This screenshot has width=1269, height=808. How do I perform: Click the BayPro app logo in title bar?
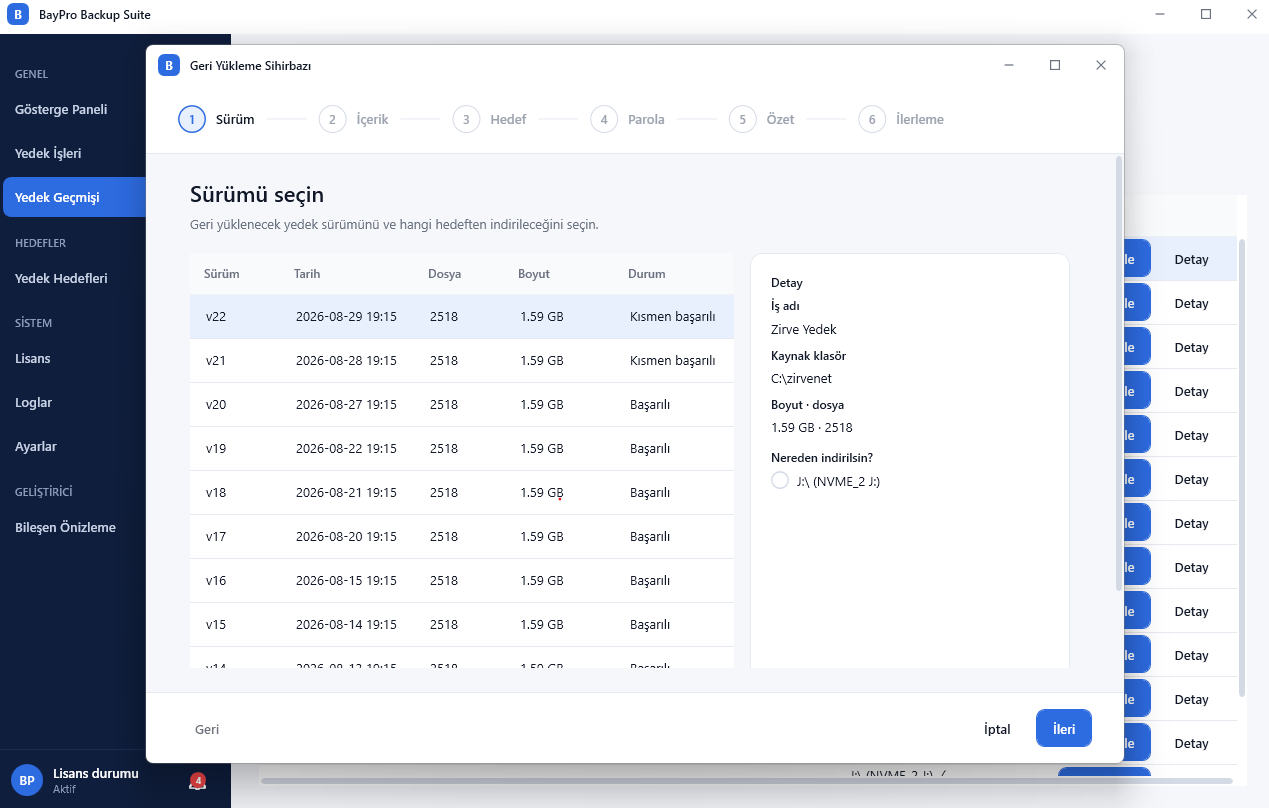point(17,15)
